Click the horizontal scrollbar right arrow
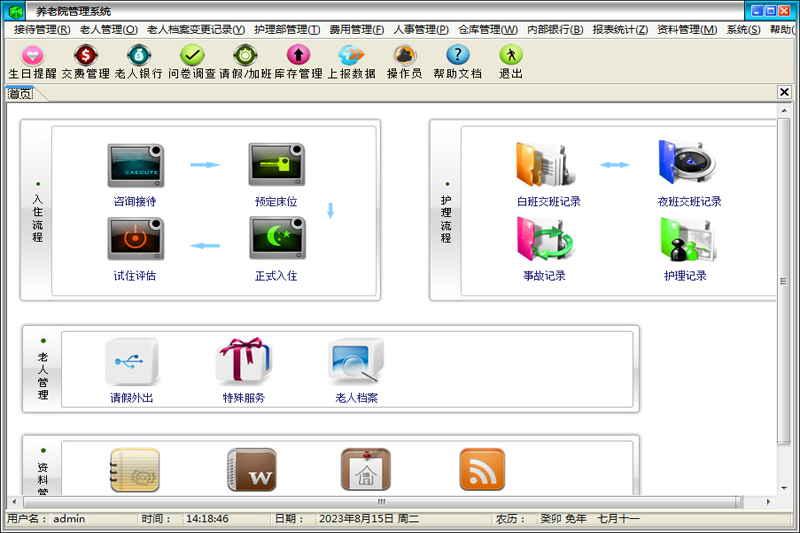 [768, 502]
